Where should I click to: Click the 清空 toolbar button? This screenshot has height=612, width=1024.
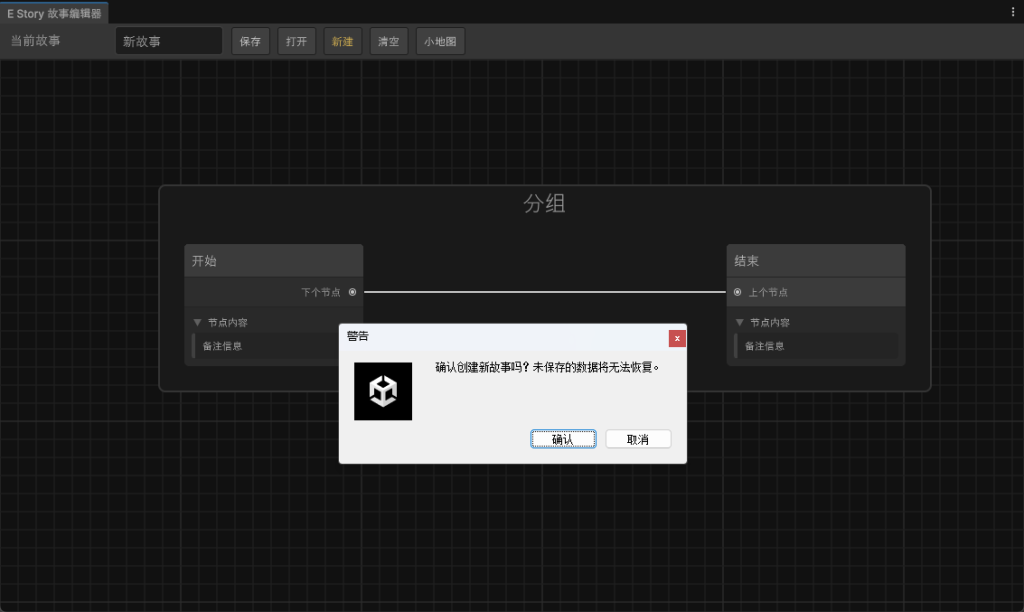click(388, 41)
